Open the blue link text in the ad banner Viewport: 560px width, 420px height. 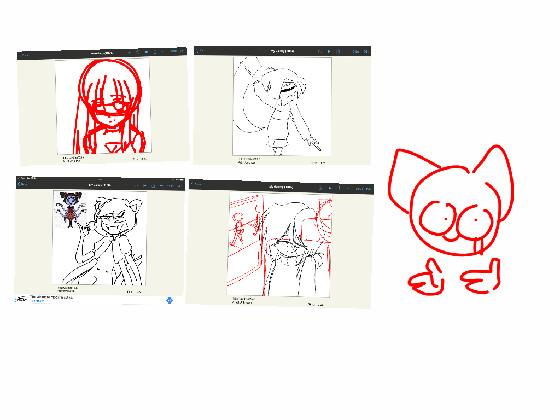pyautogui.click(x=38, y=301)
